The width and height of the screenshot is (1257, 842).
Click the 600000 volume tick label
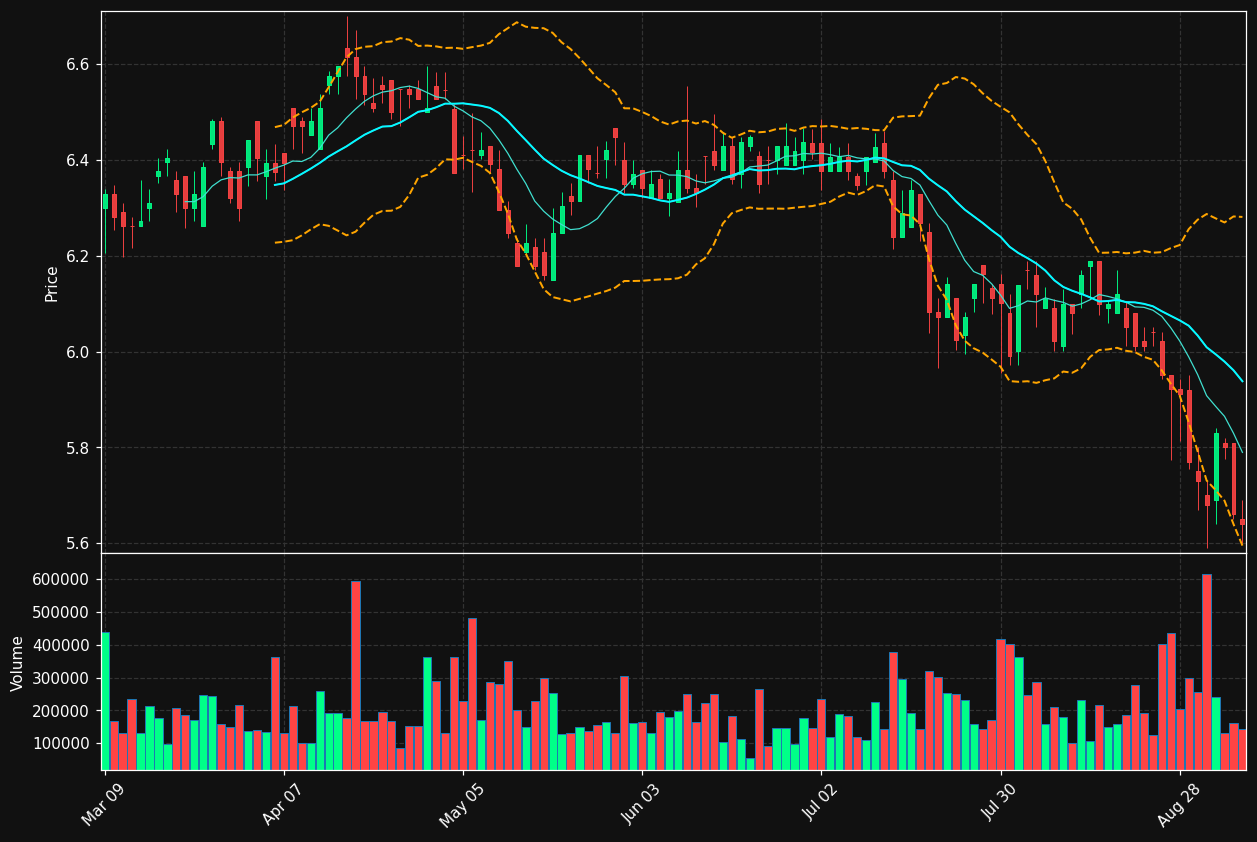pos(62,580)
